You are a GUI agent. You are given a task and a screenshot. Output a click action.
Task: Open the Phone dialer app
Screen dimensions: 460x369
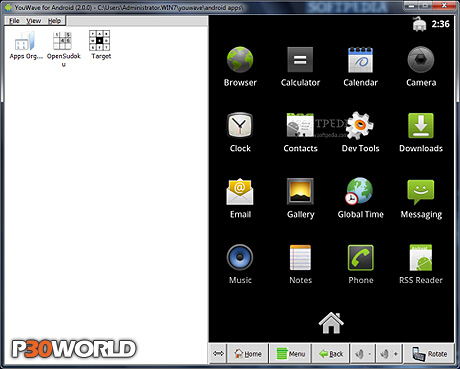point(360,257)
